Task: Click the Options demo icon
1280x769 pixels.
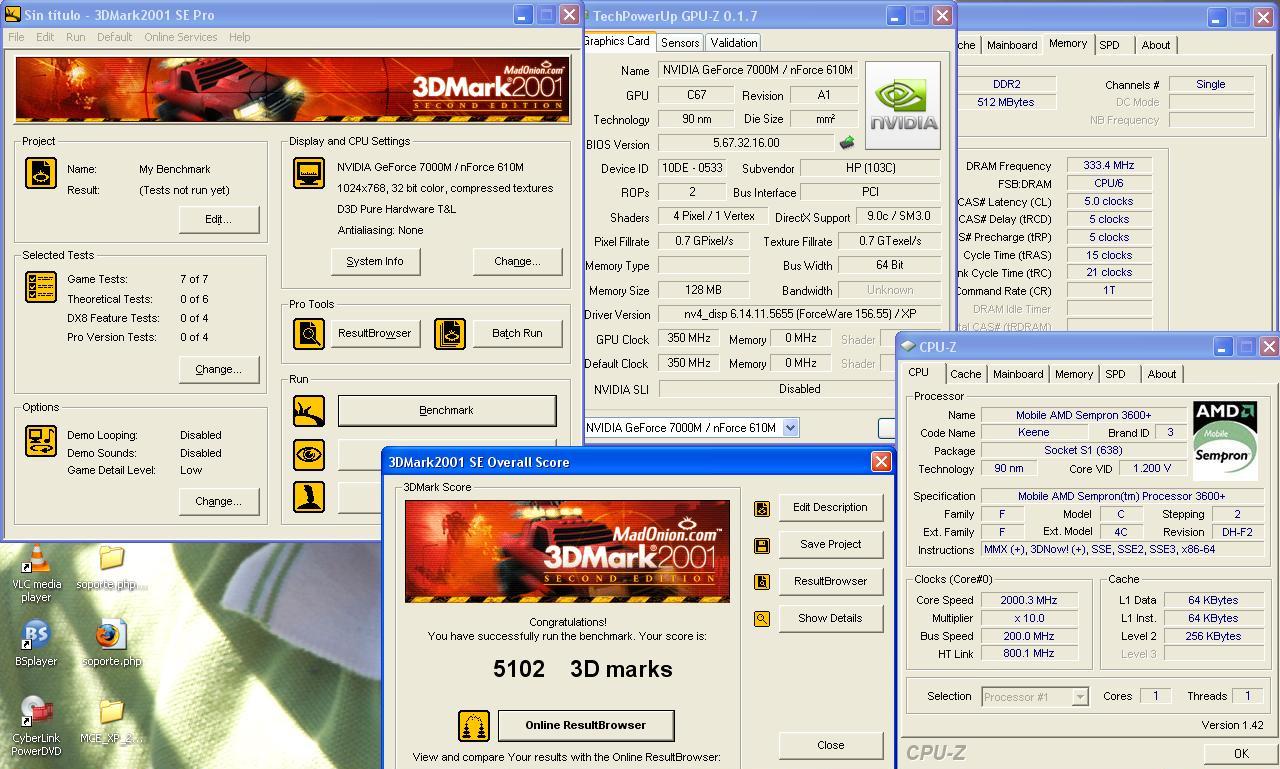Action: 41,441
